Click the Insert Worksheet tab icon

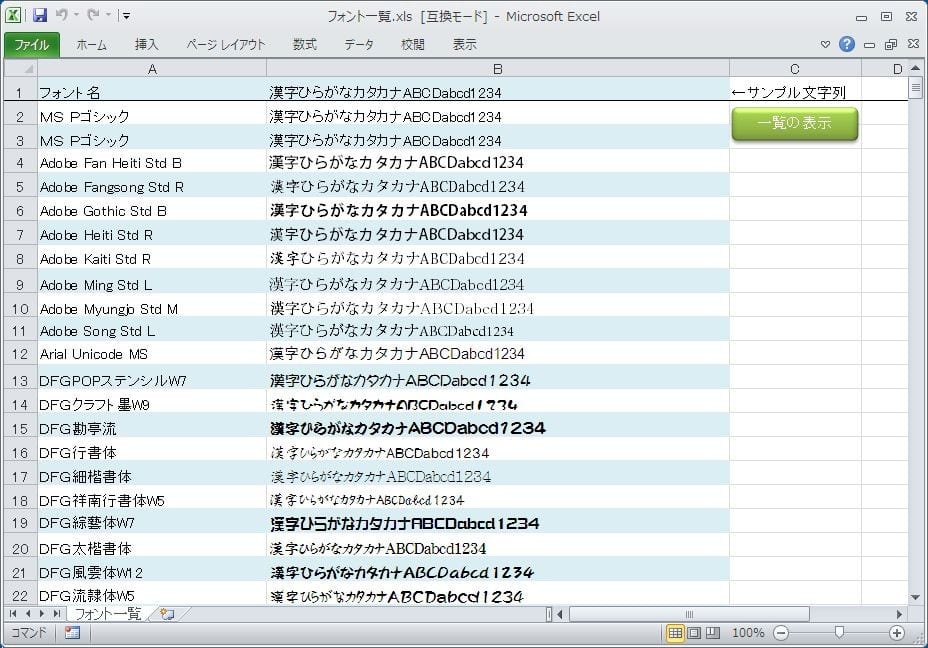pyautogui.click(x=166, y=614)
